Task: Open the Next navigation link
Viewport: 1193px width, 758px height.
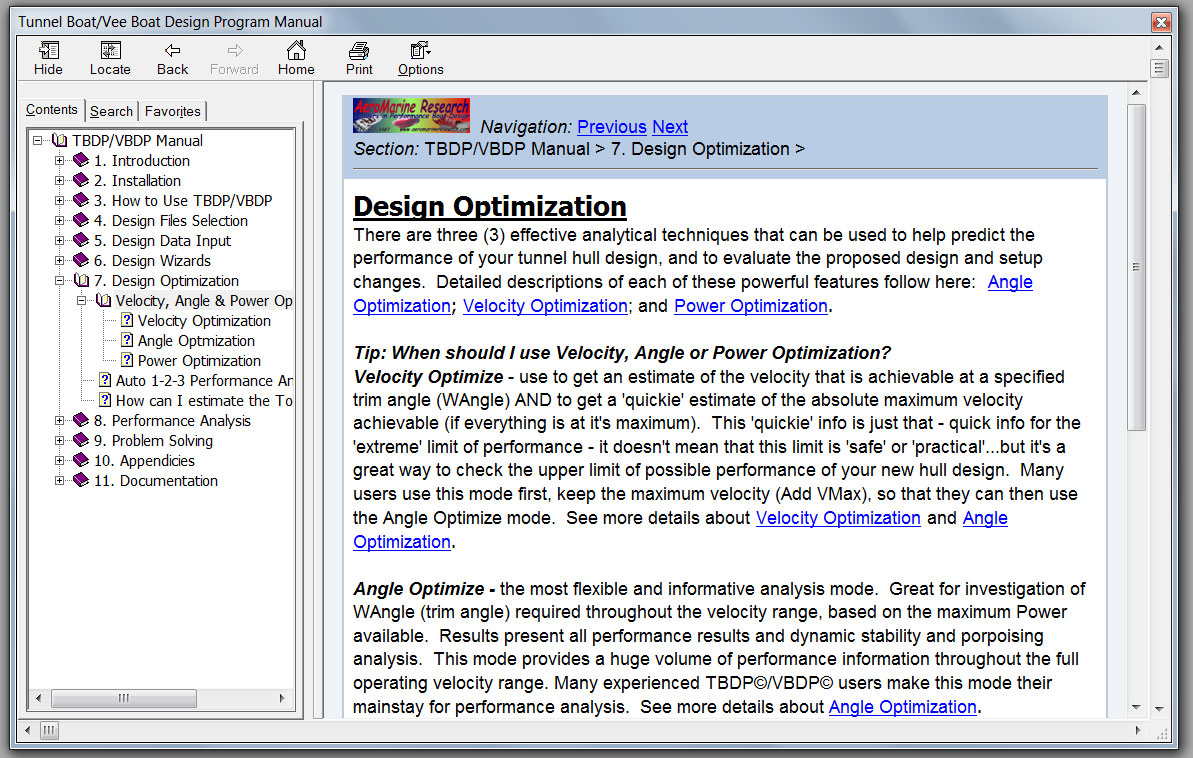Action: point(670,126)
